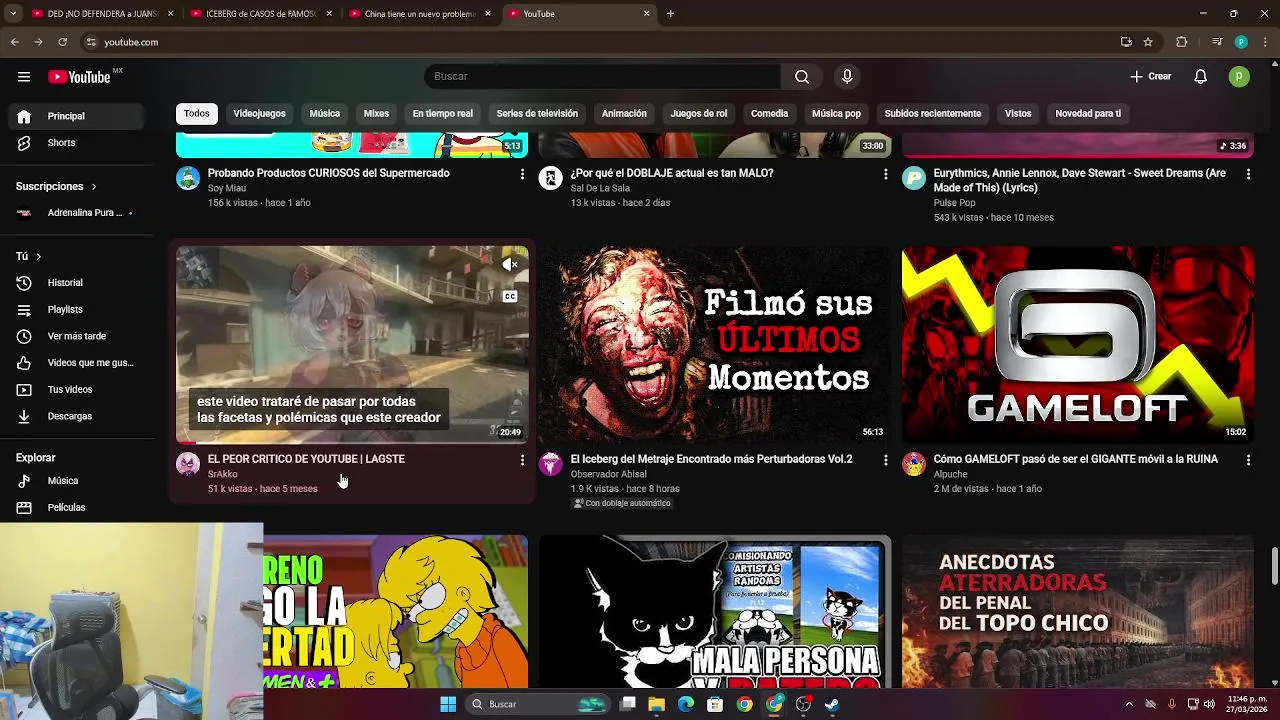Type in the Buscar search field
This screenshot has height=720, width=1280.
[602, 77]
